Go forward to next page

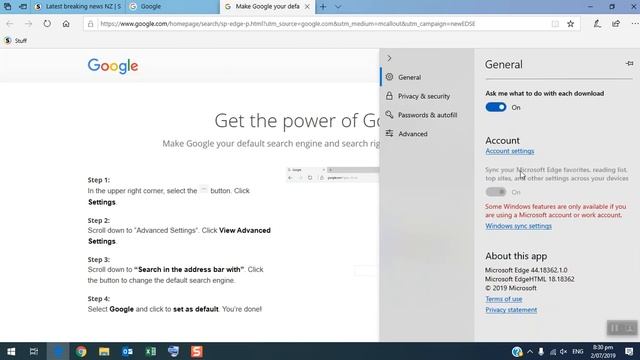[28, 24]
